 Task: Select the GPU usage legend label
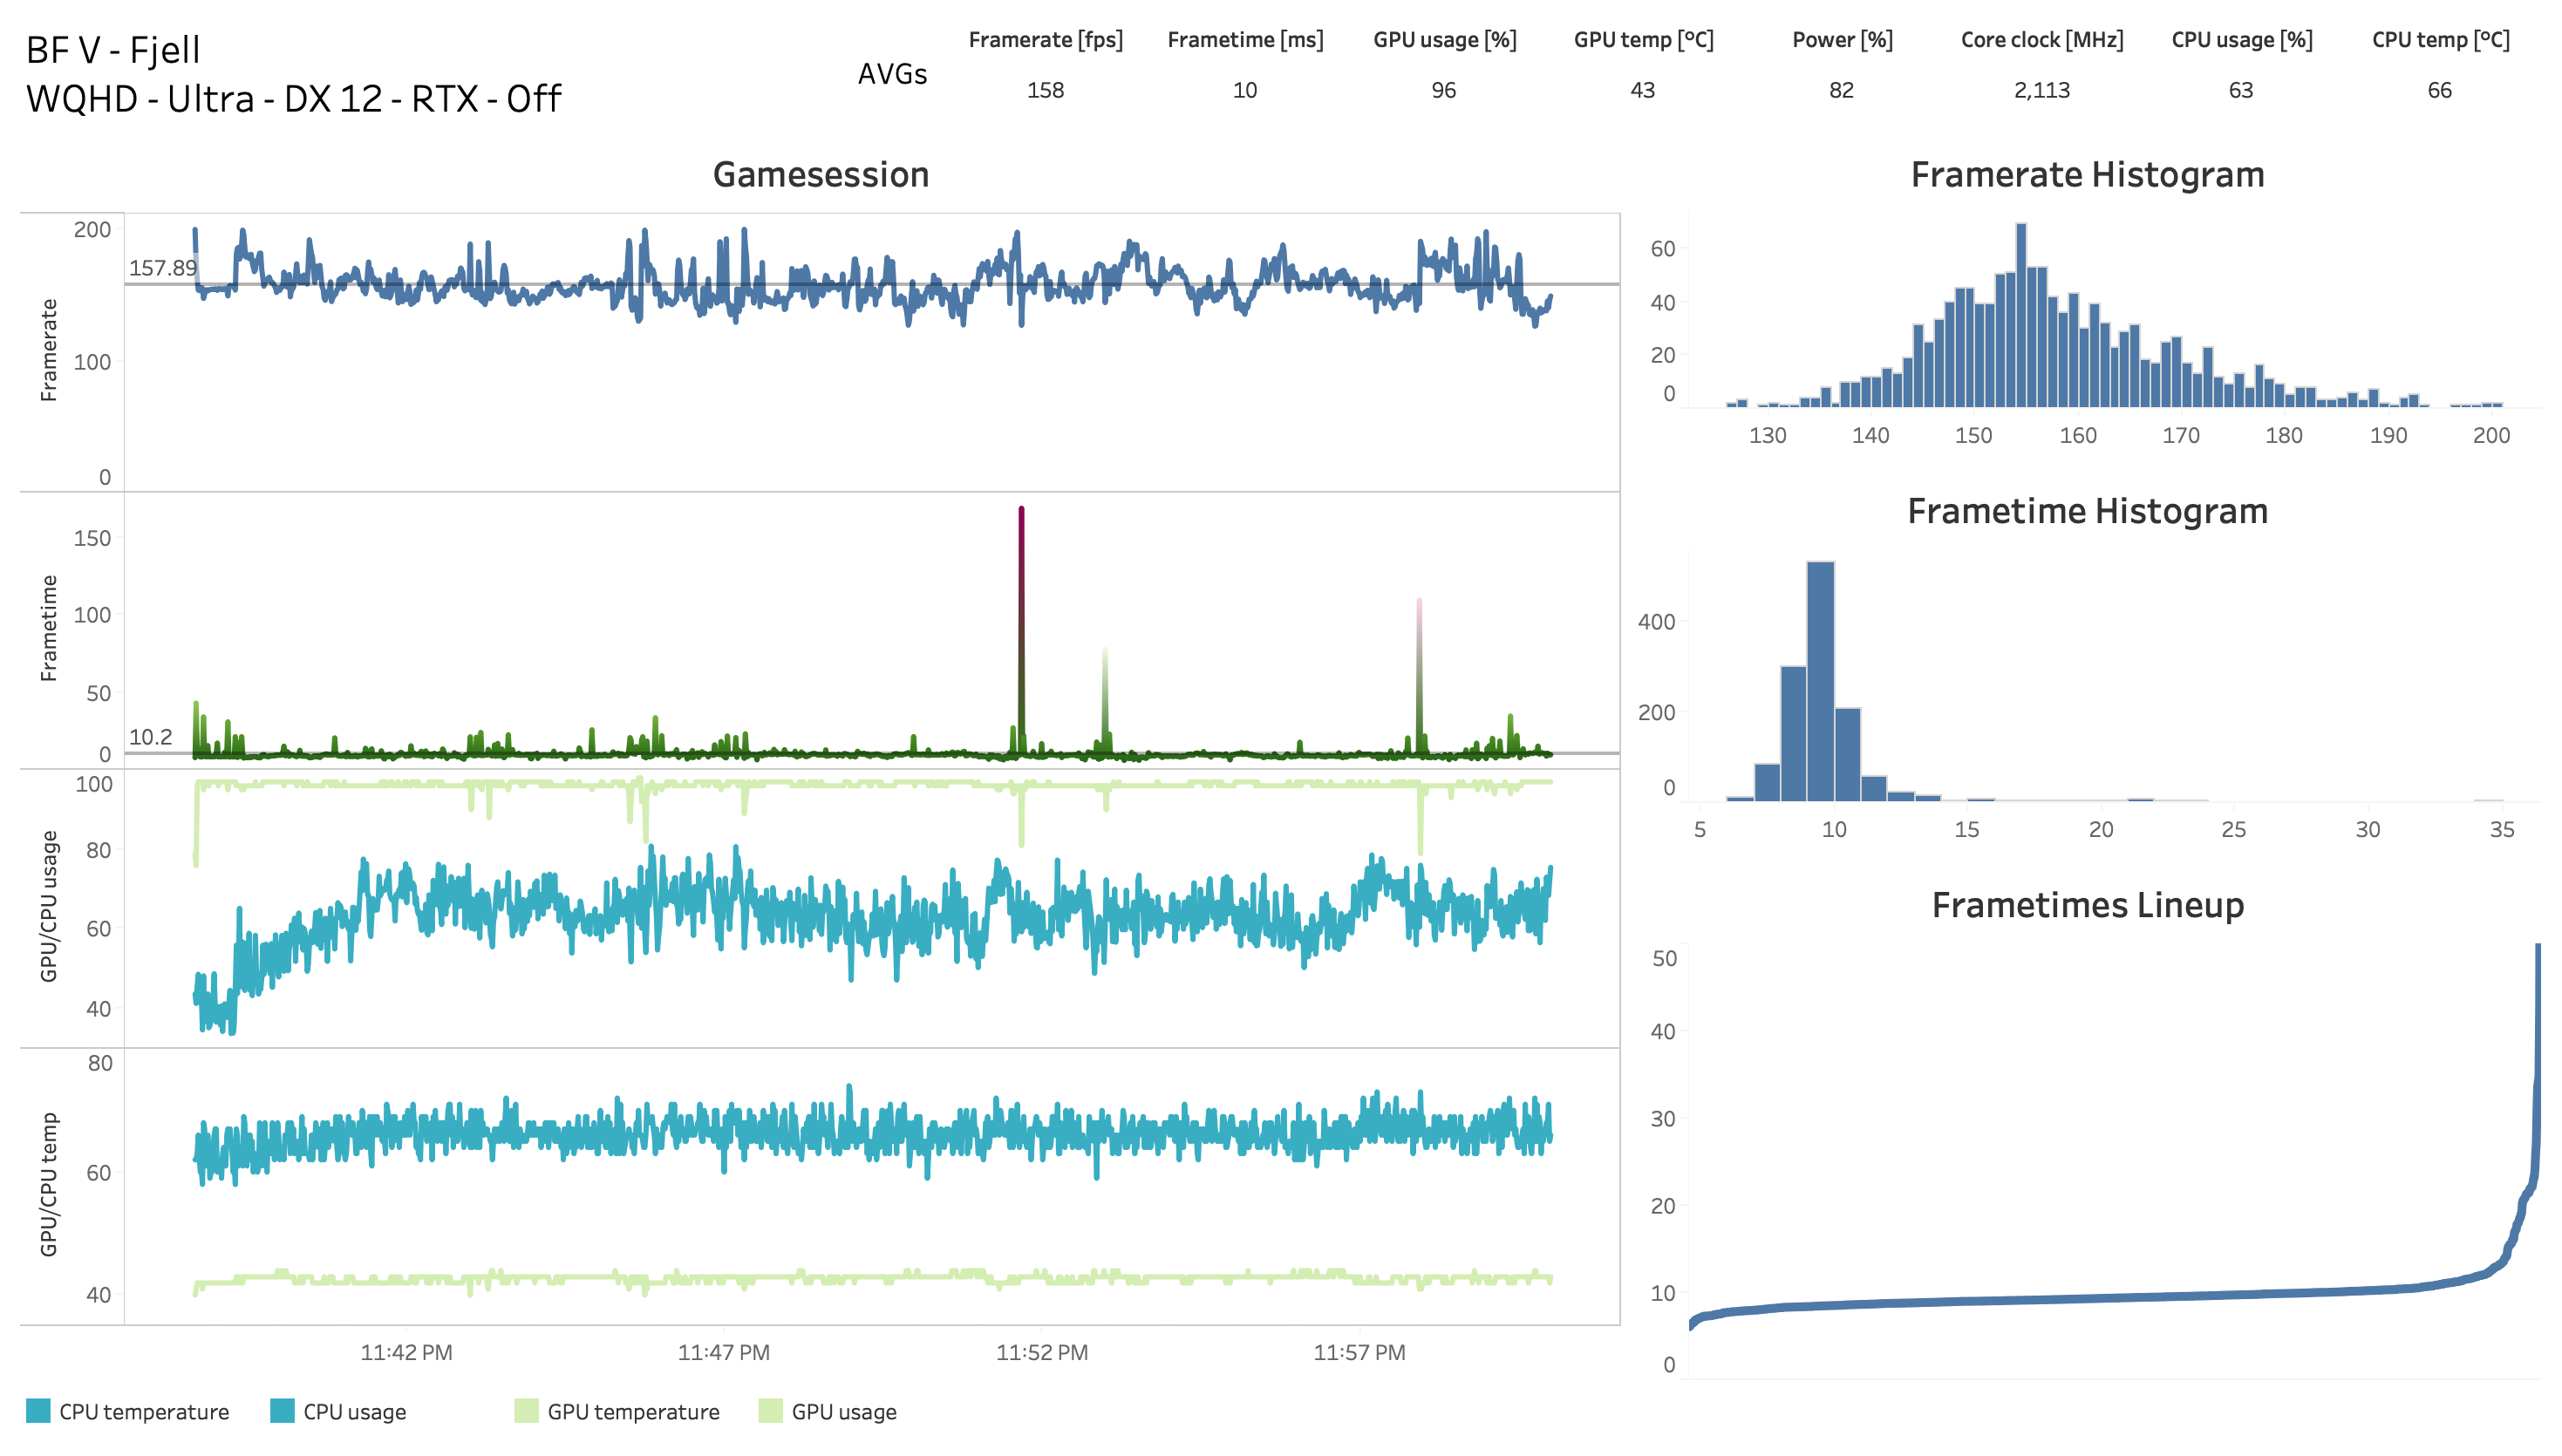pyautogui.click(x=843, y=1411)
